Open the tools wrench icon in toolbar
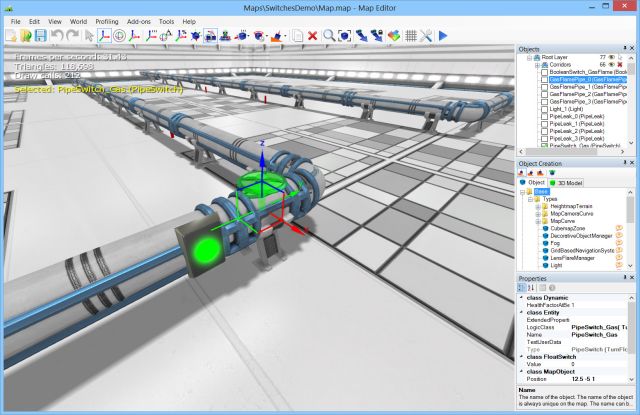This screenshot has width=640, height=415. click(x=425, y=36)
